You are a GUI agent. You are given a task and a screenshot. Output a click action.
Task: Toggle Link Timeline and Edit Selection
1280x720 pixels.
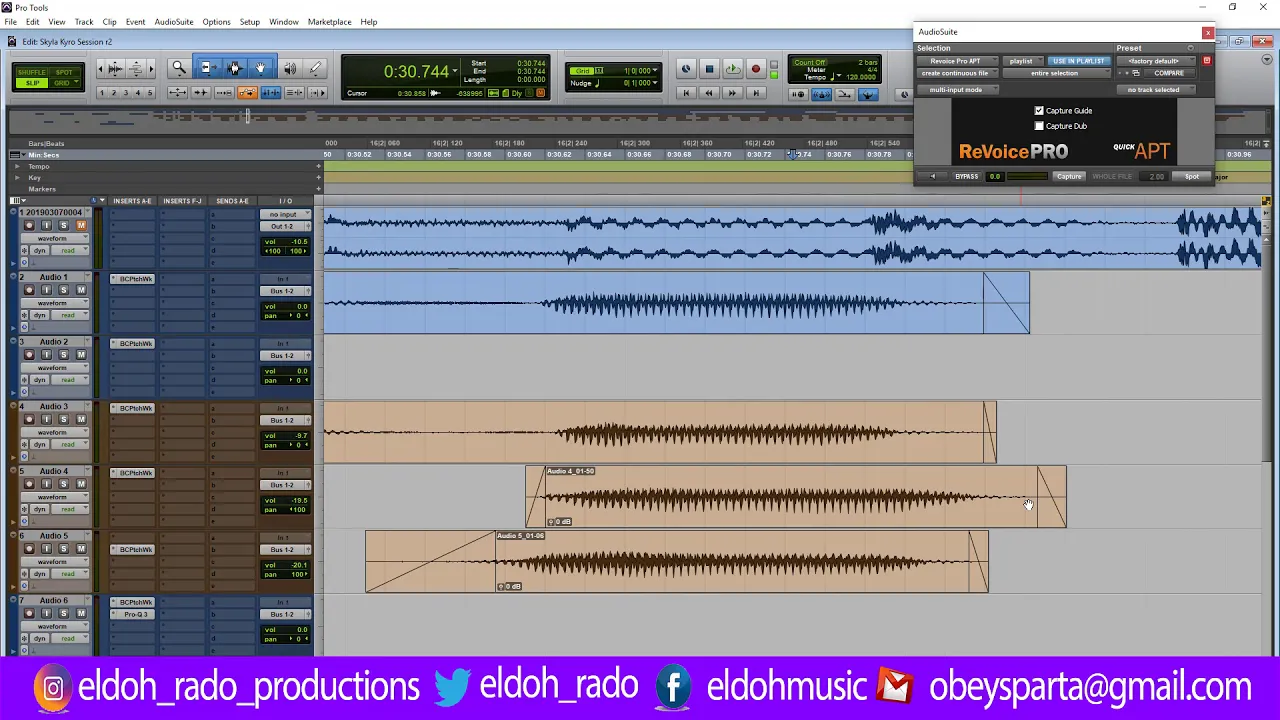271,93
